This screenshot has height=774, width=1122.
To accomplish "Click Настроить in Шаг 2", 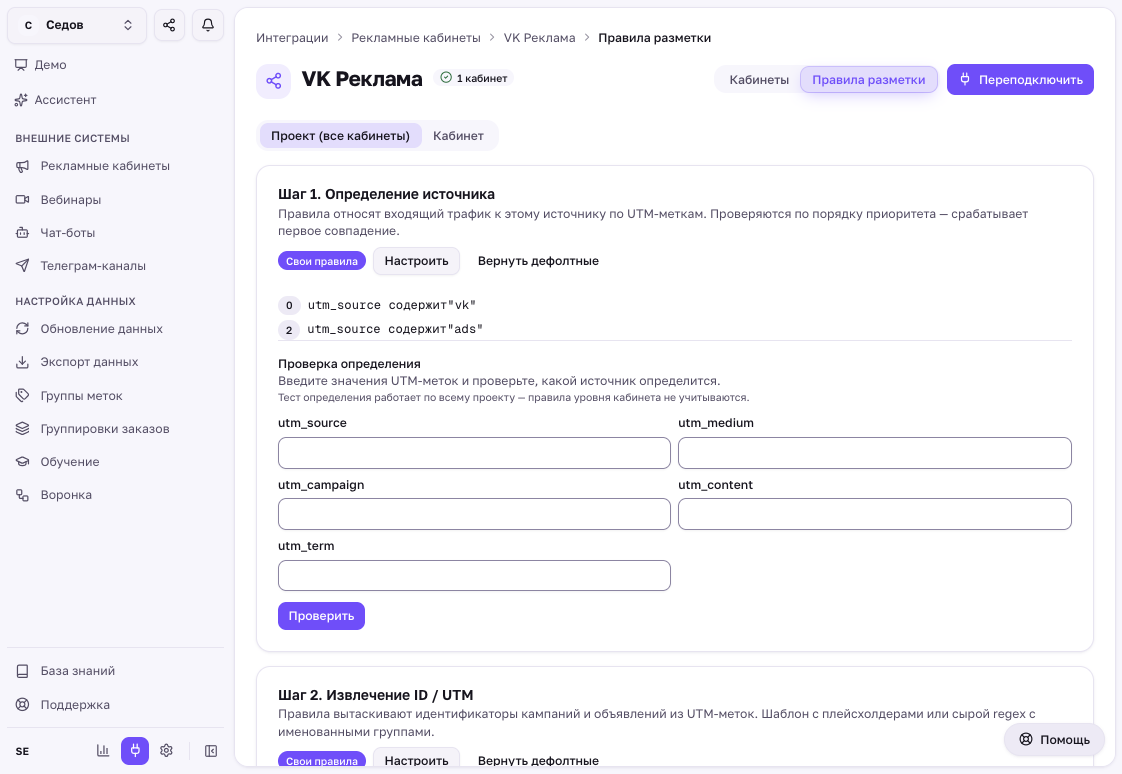I will tap(416, 760).
